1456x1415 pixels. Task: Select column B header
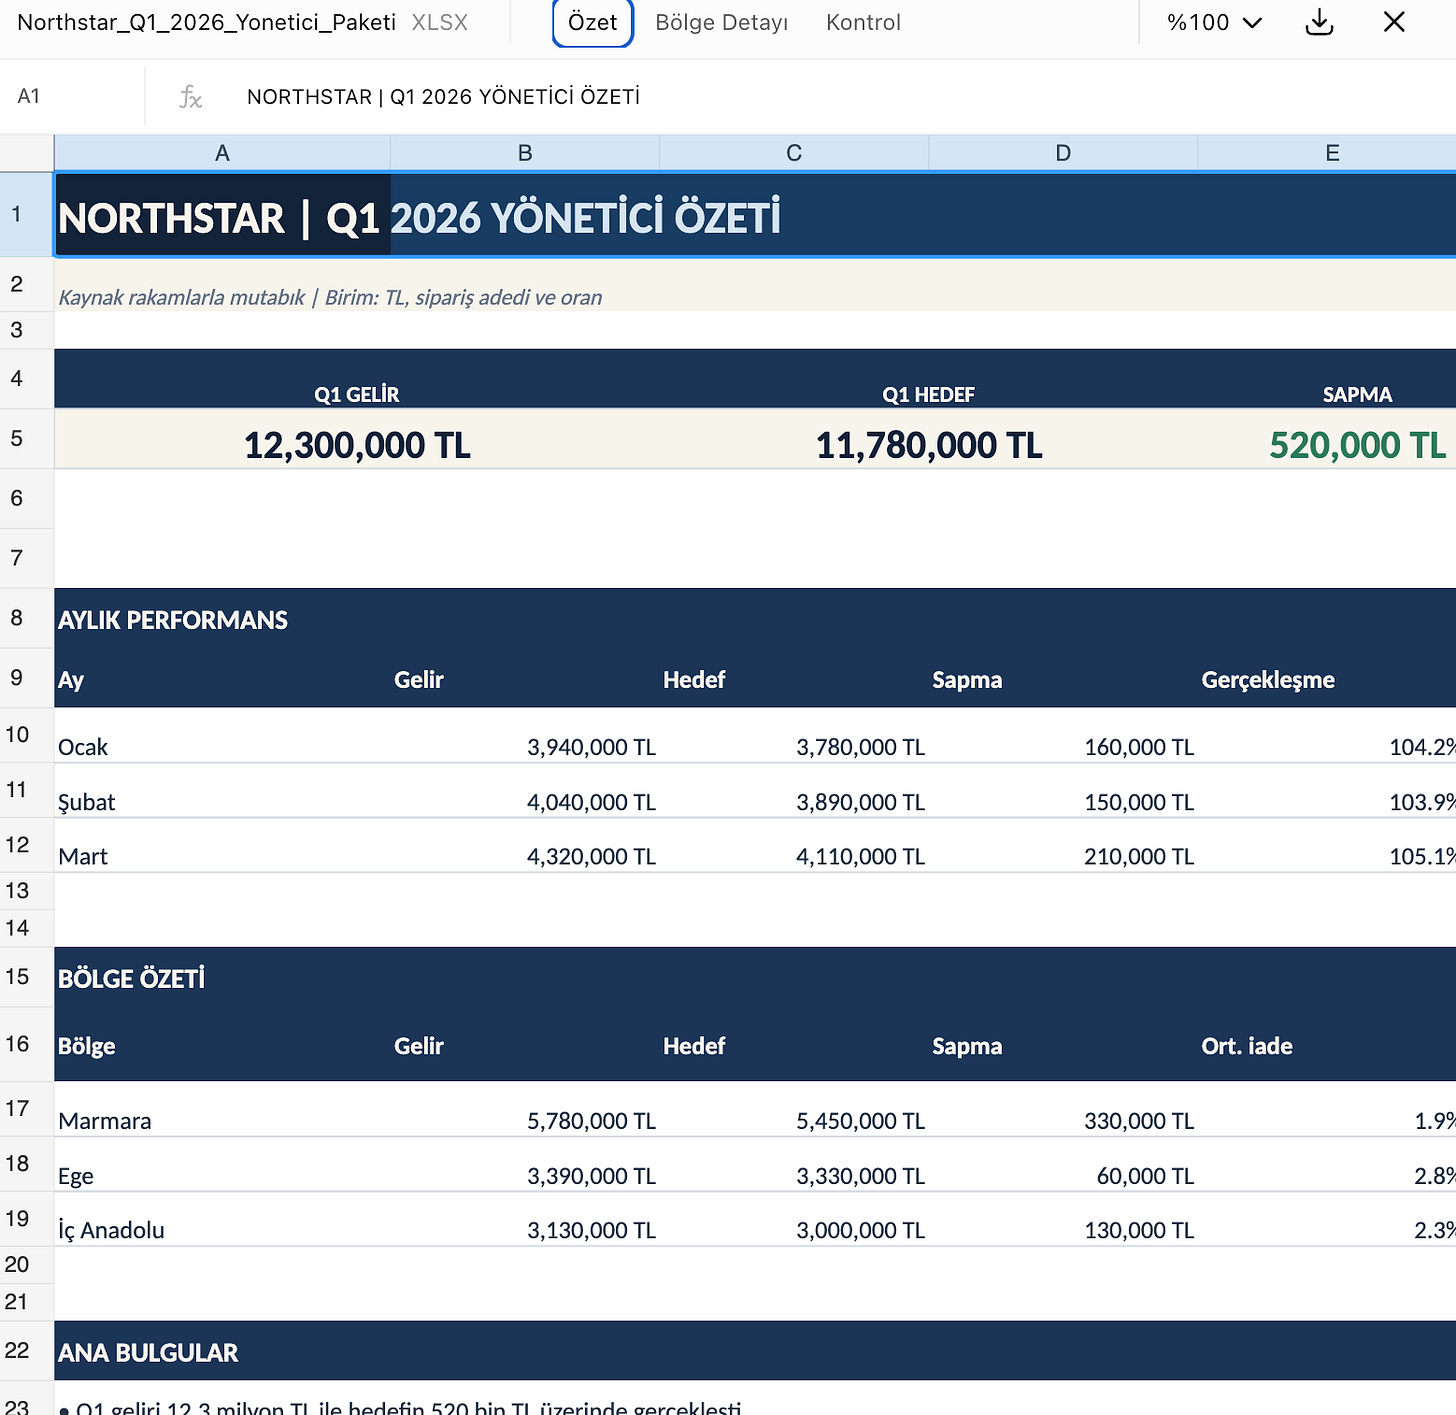point(525,153)
